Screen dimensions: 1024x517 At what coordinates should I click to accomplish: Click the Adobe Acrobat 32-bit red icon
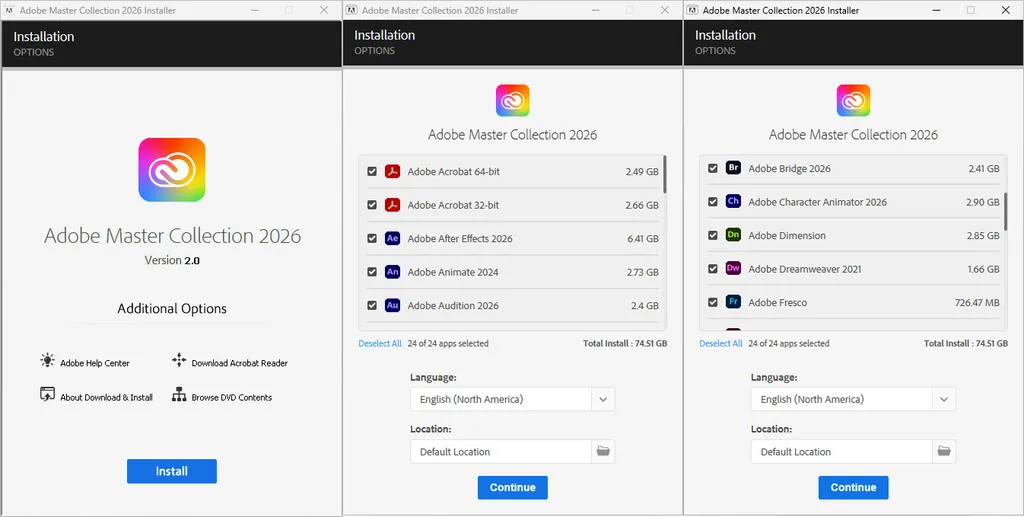(x=392, y=205)
